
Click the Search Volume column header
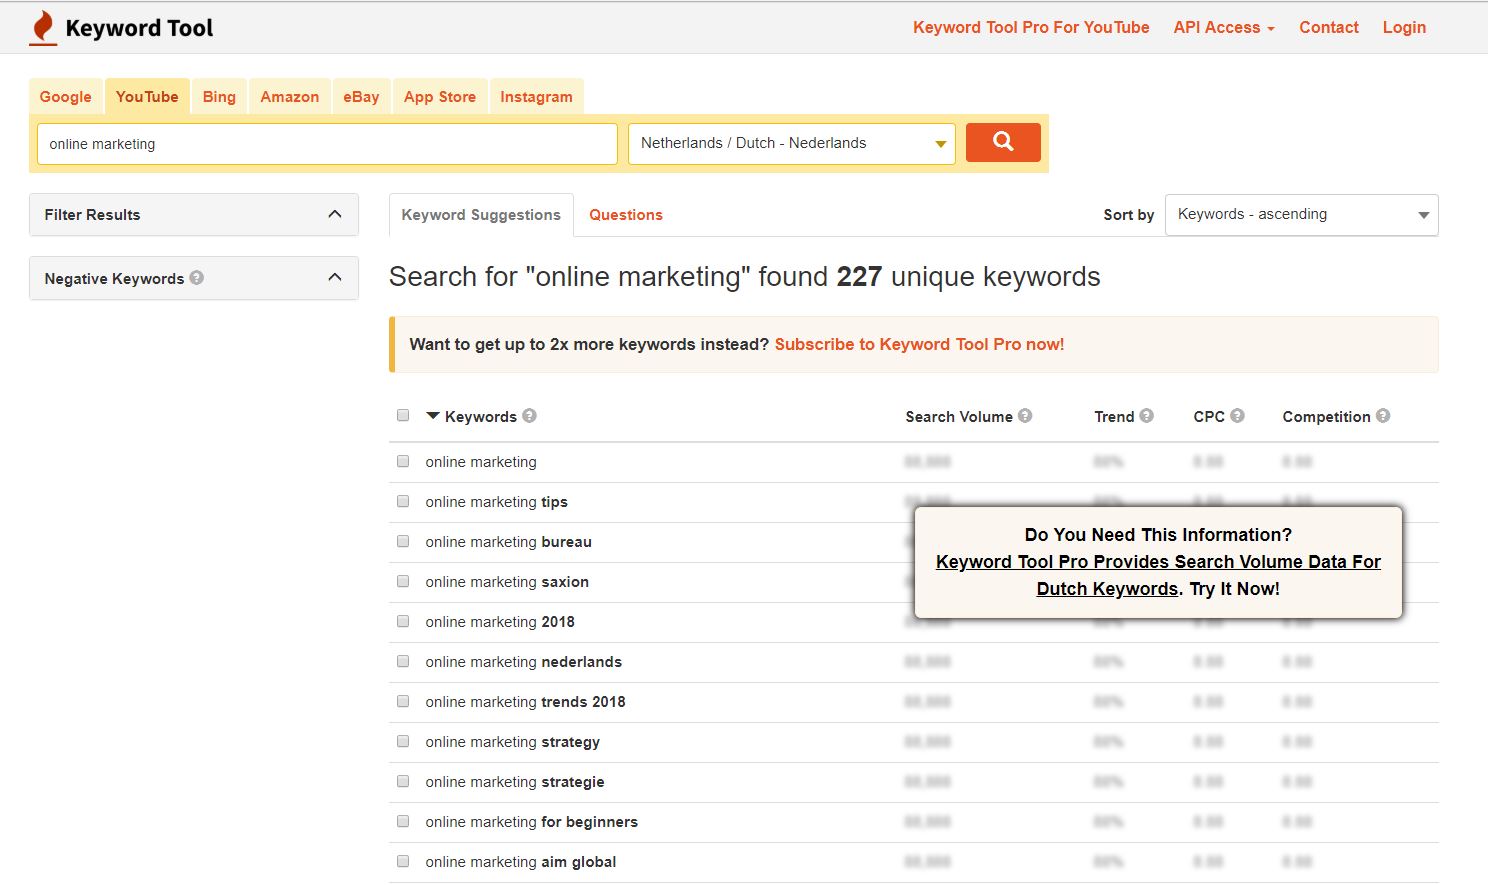[959, 416]
